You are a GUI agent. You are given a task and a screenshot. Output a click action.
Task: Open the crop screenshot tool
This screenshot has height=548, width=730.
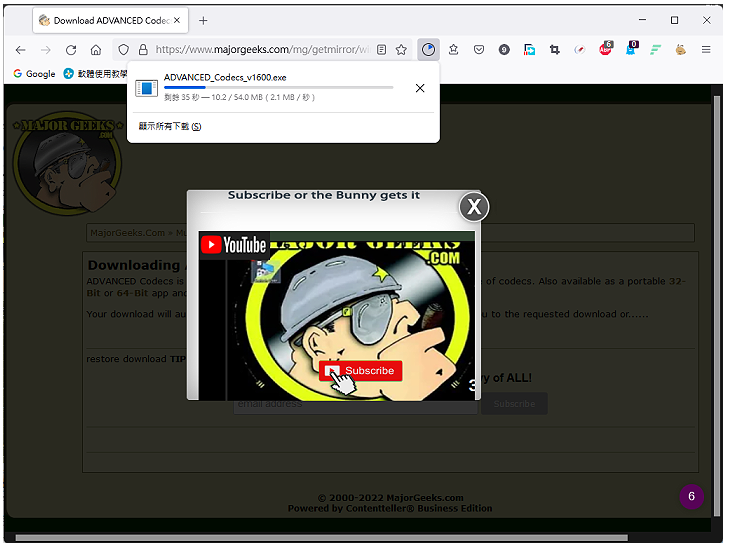(554, 49)
